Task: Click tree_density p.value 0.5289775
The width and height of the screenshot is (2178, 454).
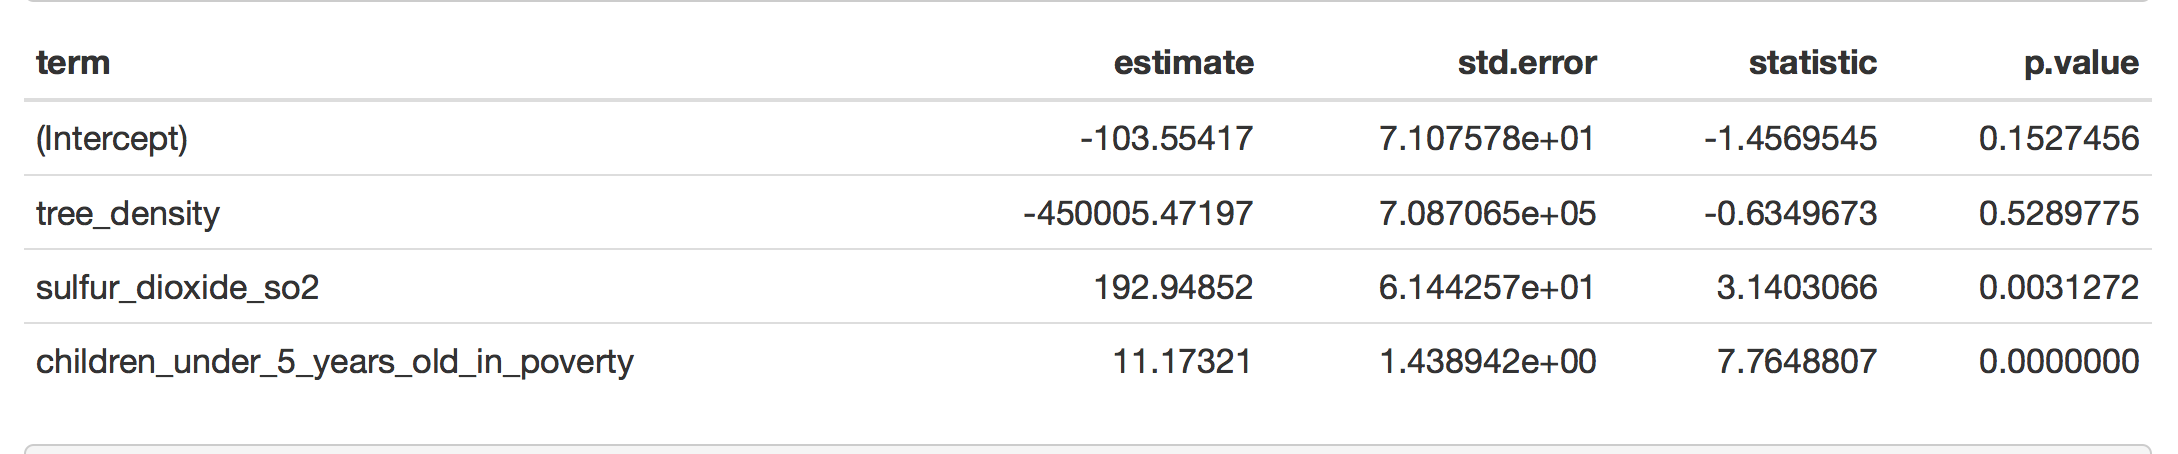Action: (x=2059, y=213)
